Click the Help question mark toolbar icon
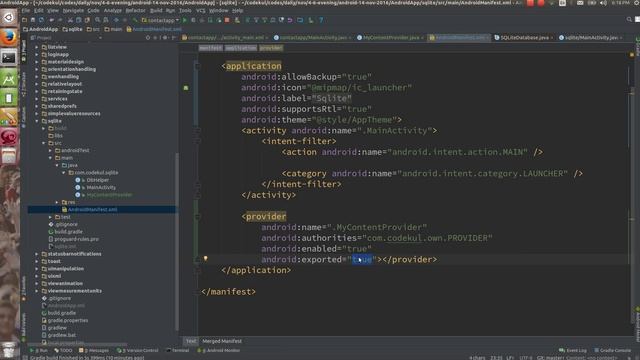The height and width of the screenshot is (360, 640). click(321, 20)
